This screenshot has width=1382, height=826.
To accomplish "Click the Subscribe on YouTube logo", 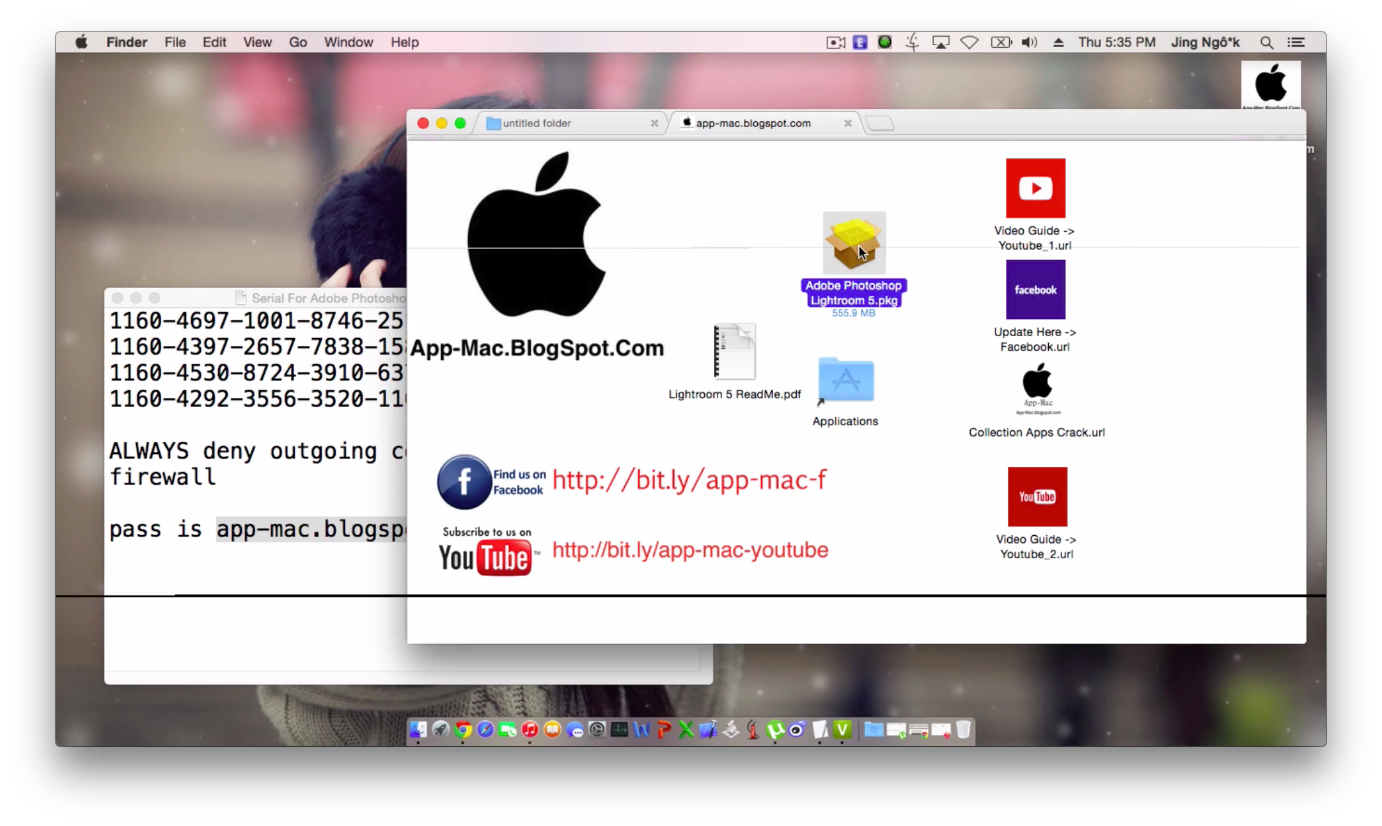I will [x=488, y=551].
